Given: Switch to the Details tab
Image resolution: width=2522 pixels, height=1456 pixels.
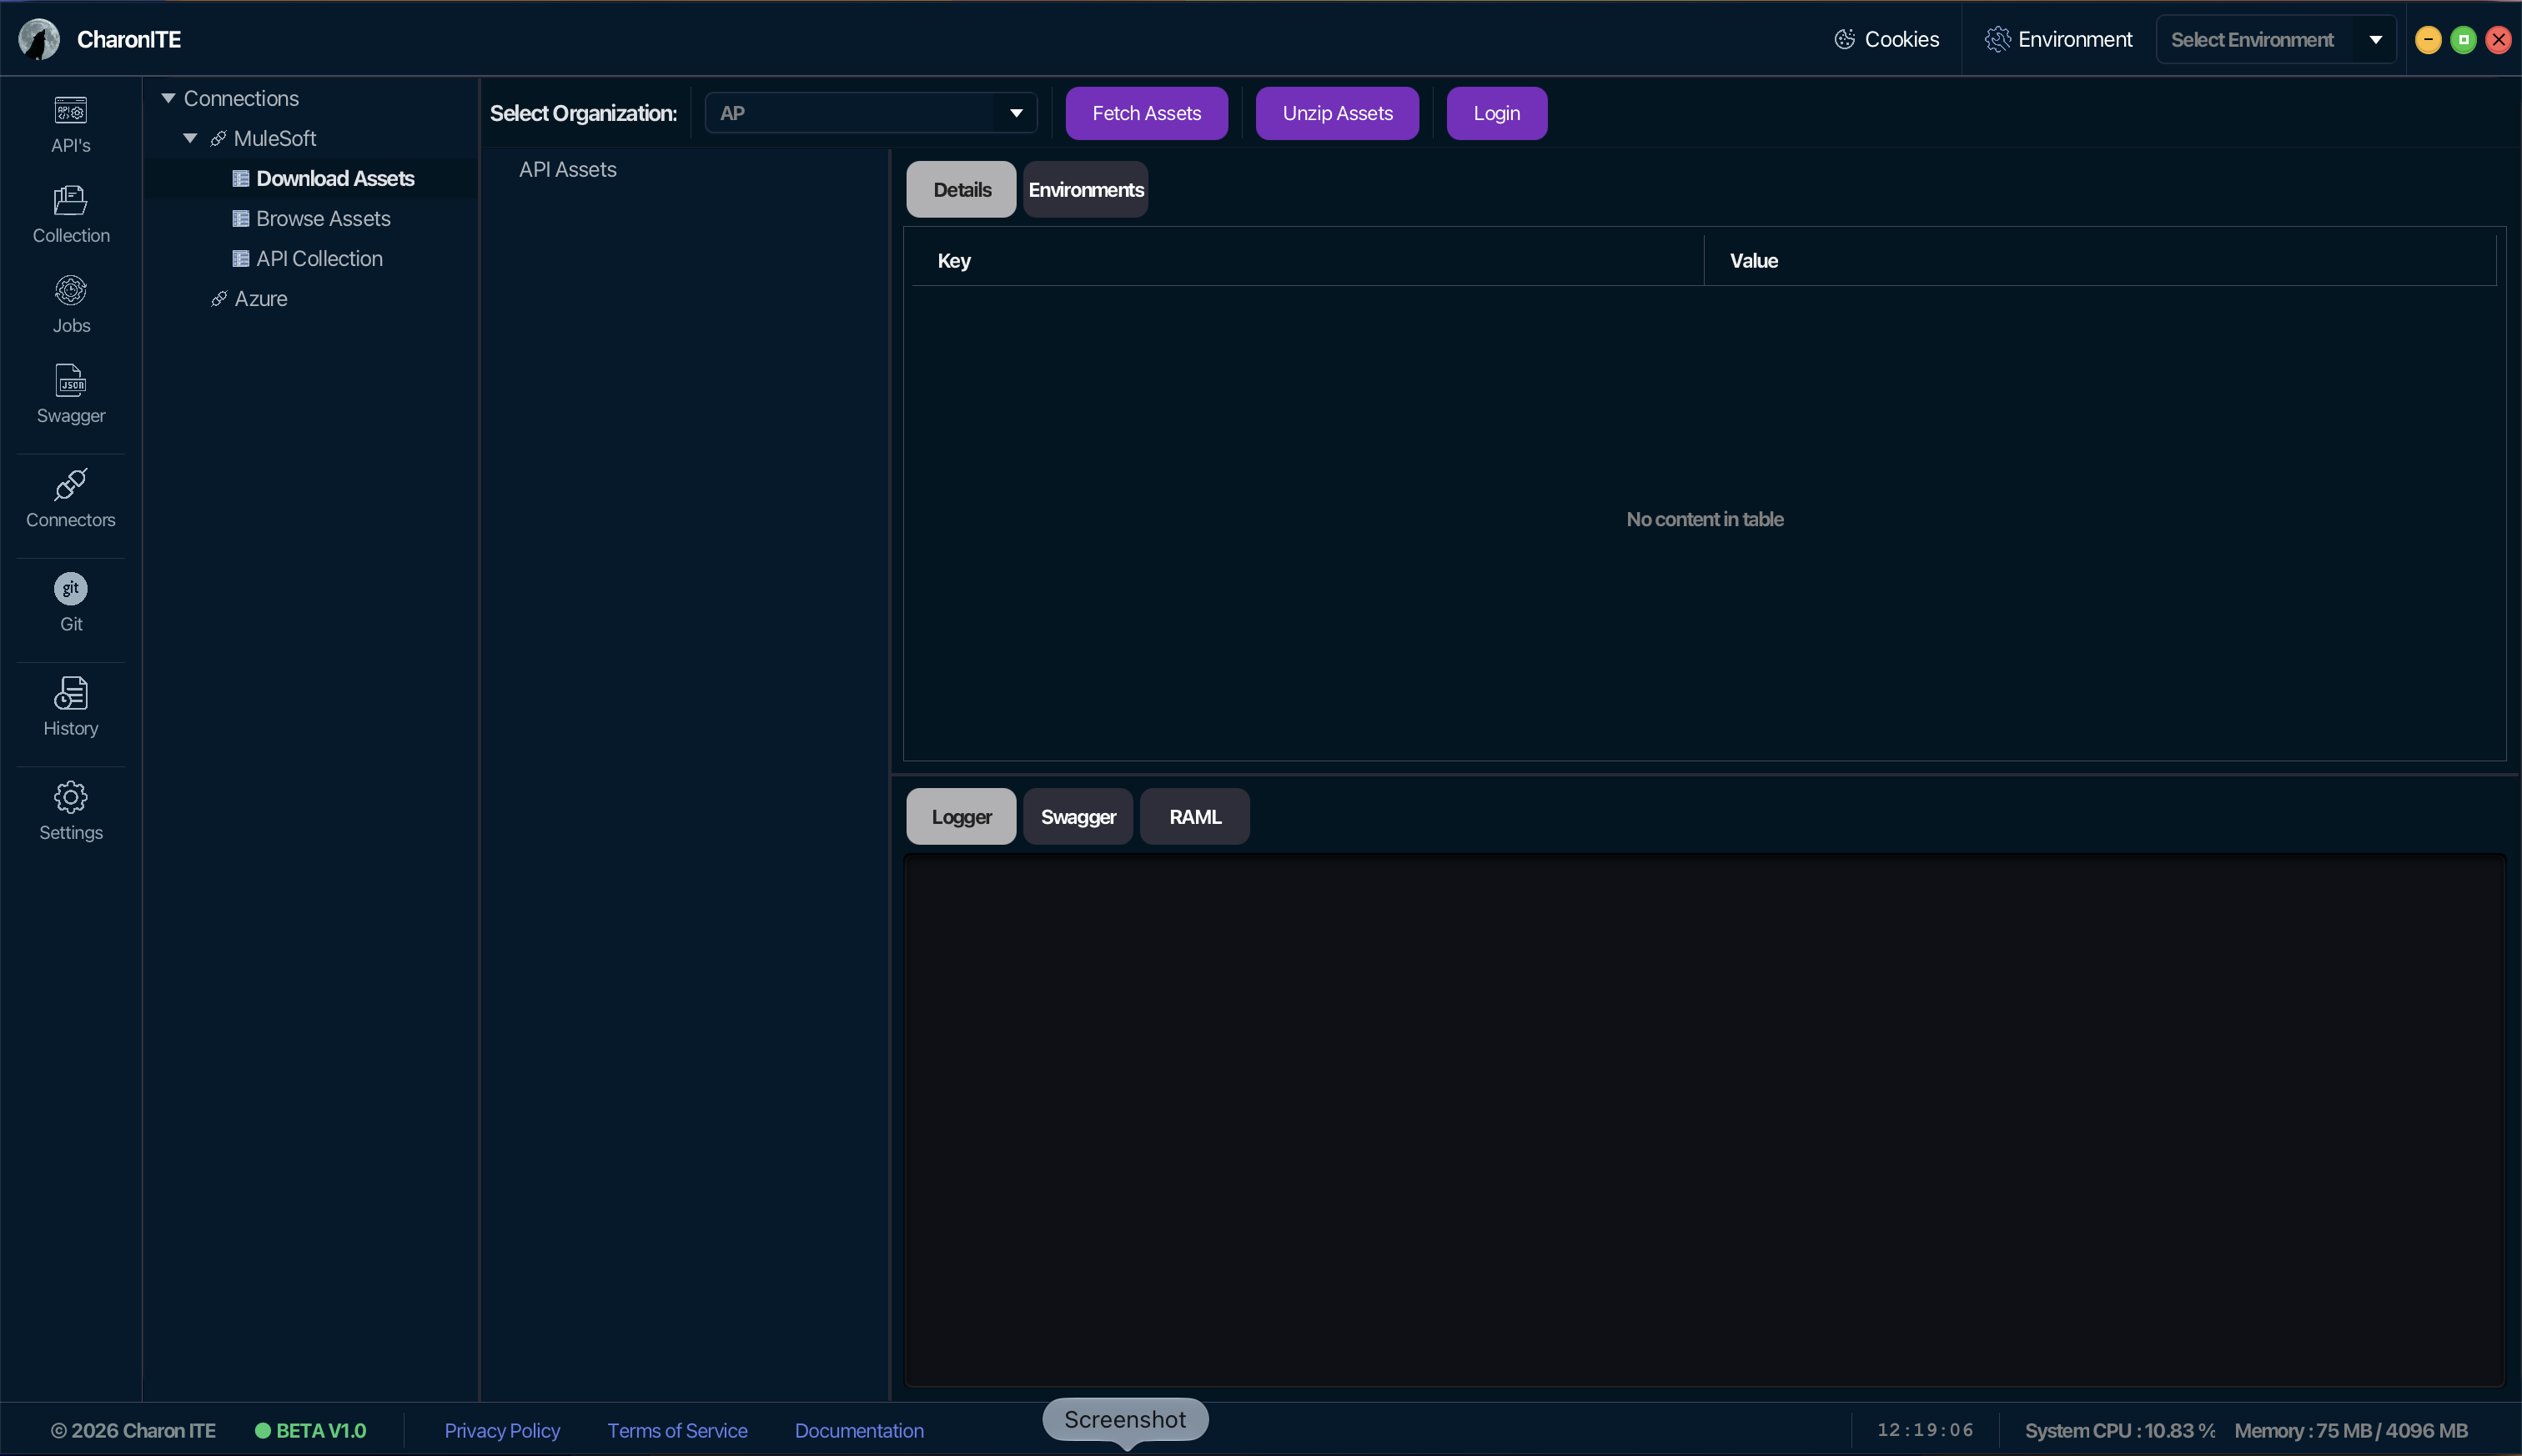Looking at the screenshot, I should click(961, 189).
